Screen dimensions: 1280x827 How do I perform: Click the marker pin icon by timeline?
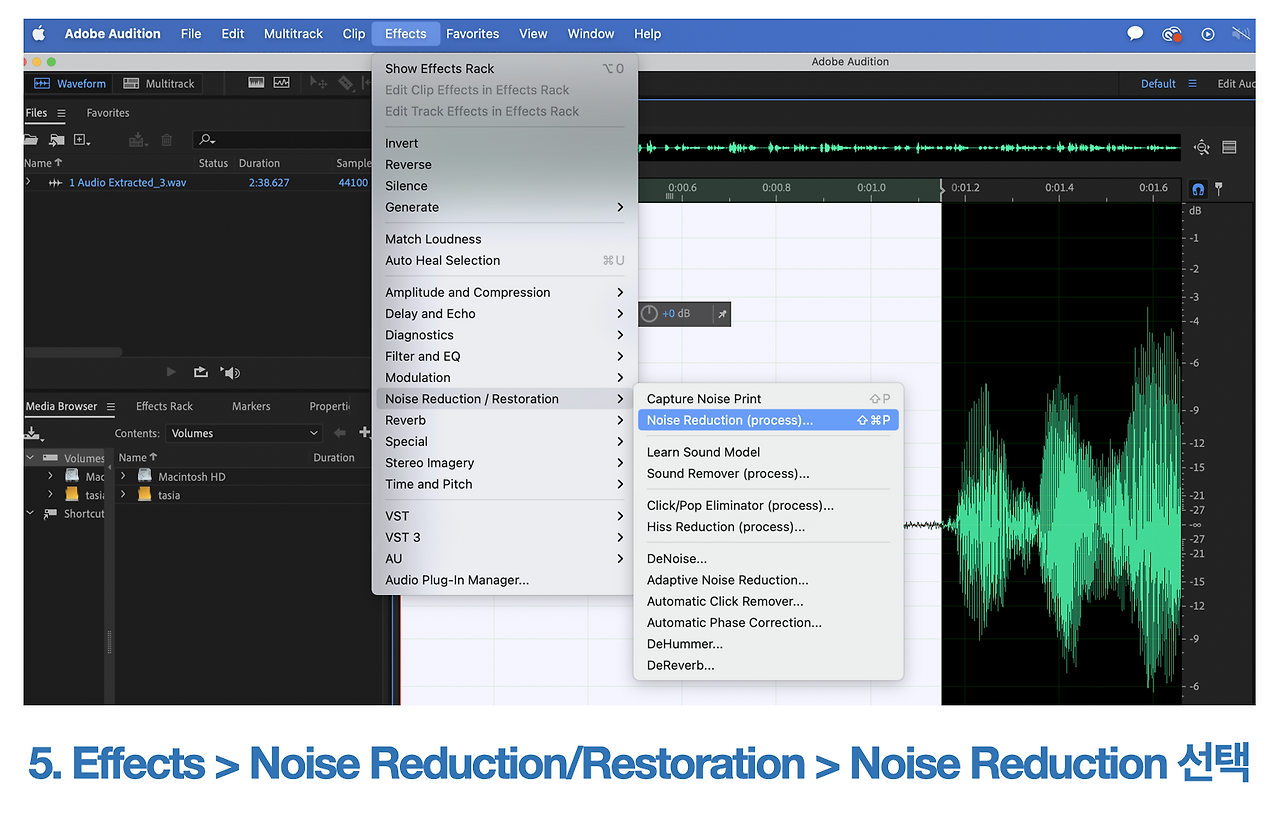[1218, 188]
